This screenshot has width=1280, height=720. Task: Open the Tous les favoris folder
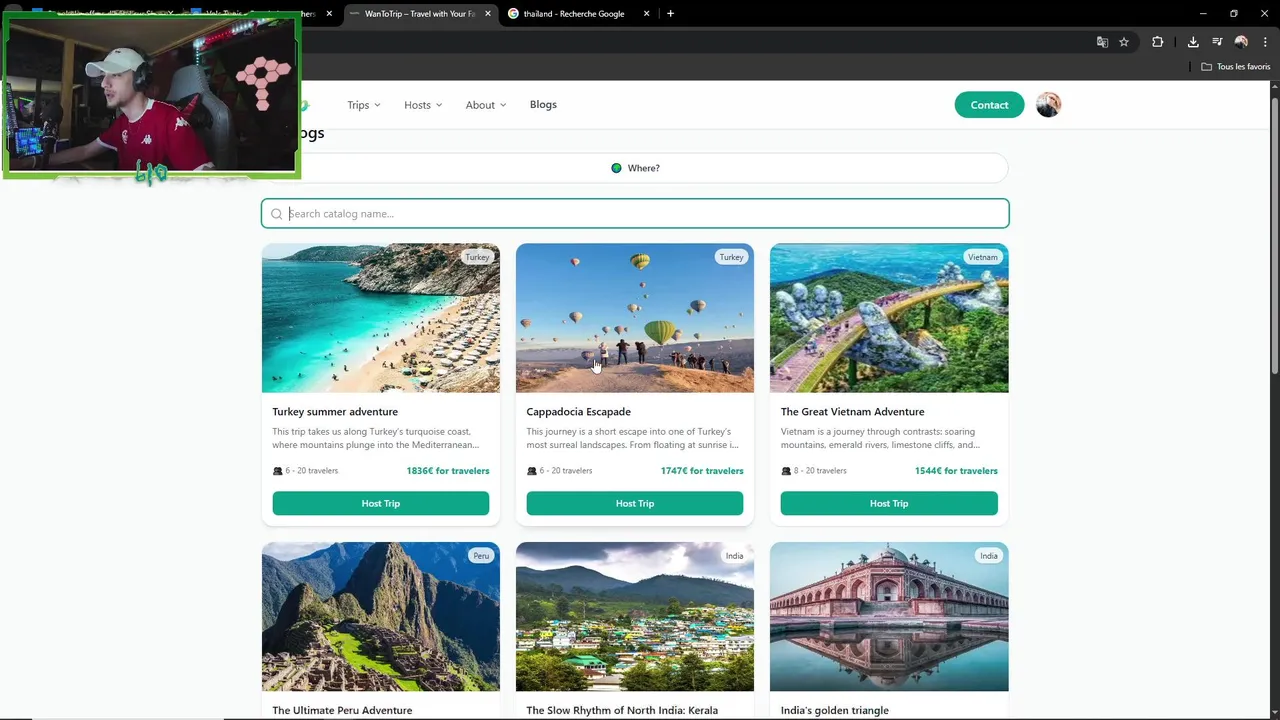coord(1236,67)
